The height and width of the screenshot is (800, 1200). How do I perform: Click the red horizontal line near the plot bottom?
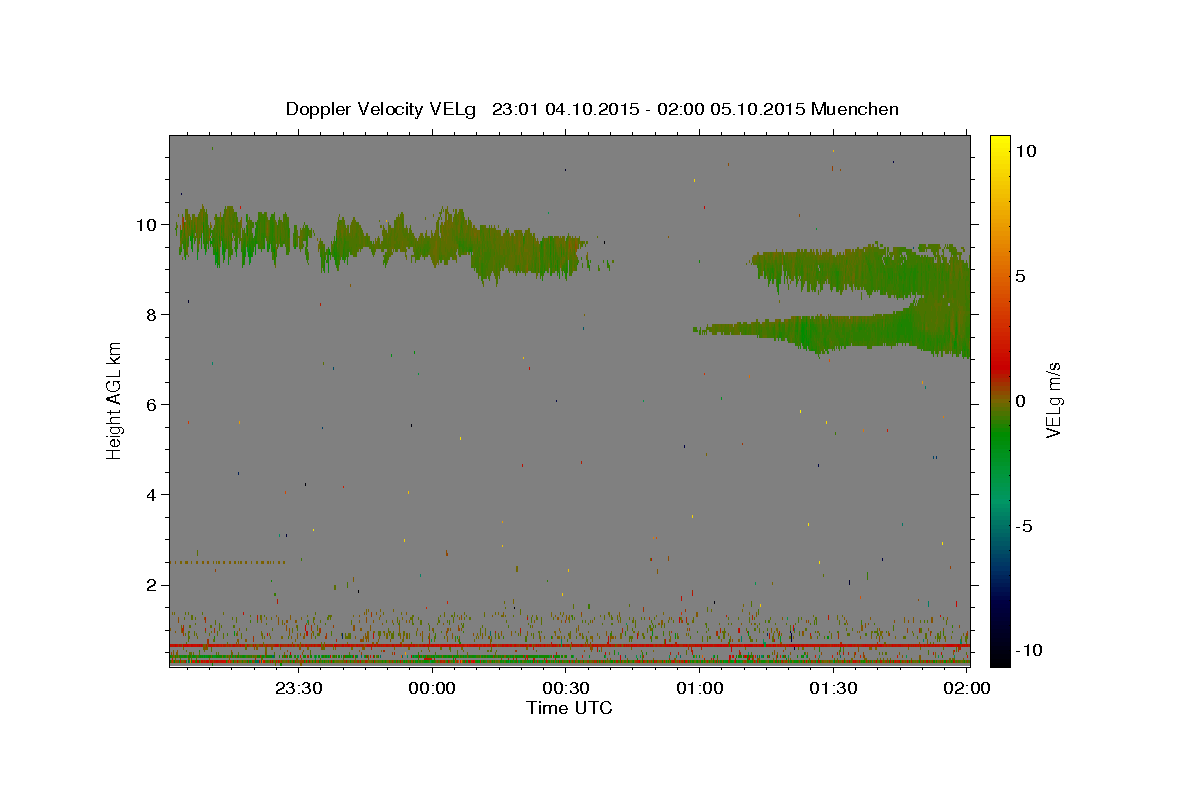click(569, 646)
